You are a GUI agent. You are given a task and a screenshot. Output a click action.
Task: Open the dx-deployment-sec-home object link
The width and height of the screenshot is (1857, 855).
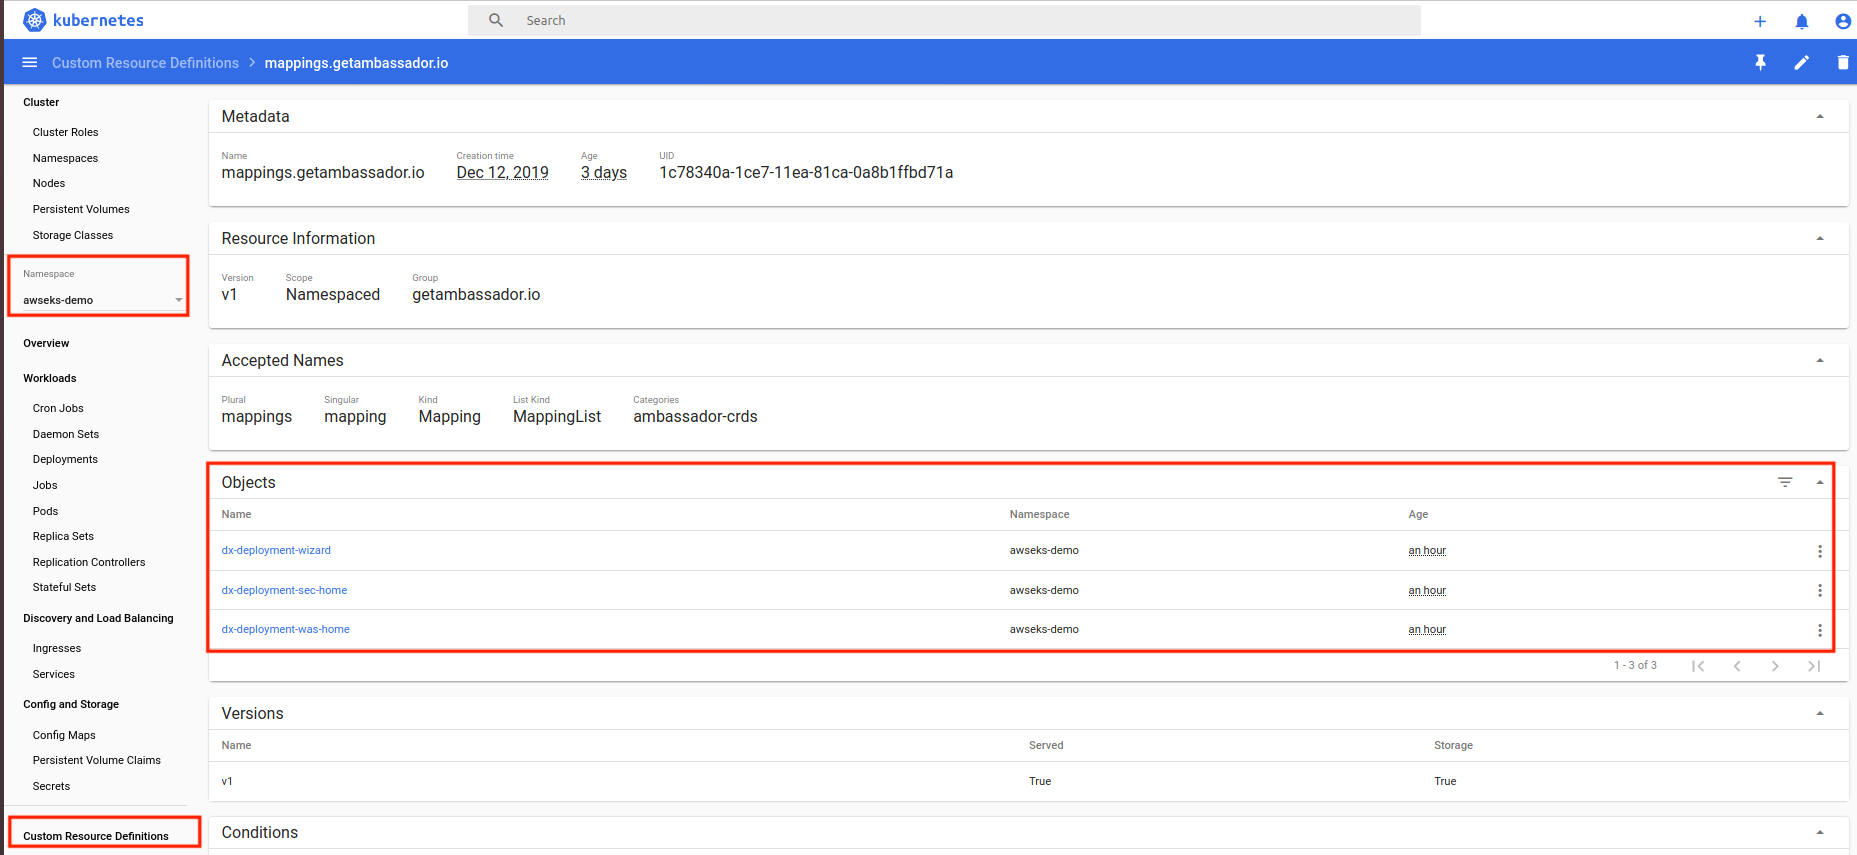pyautogui.click(x=284, y=590)
